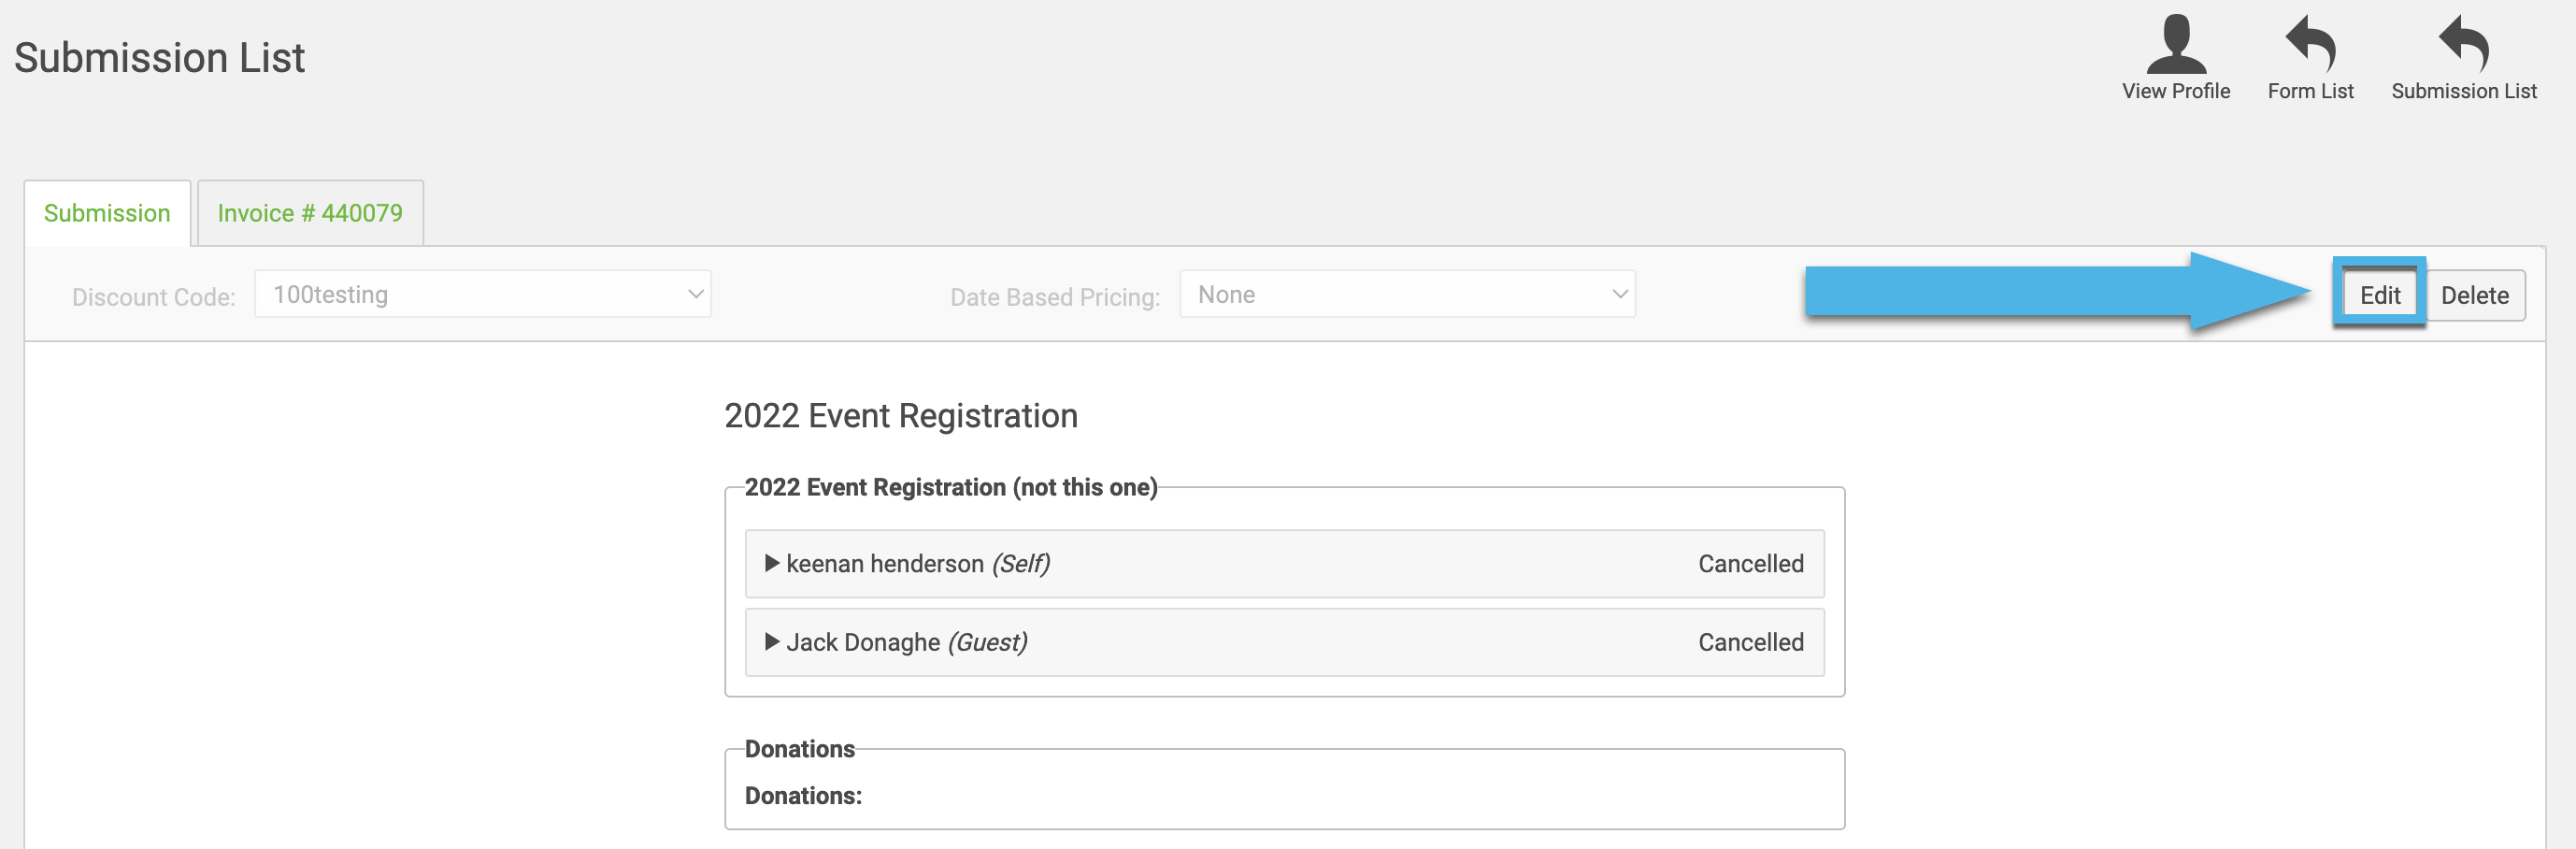Click the 'Discount Code:' label
This screenshot has width=2576, height=849.
coord(153,297)
